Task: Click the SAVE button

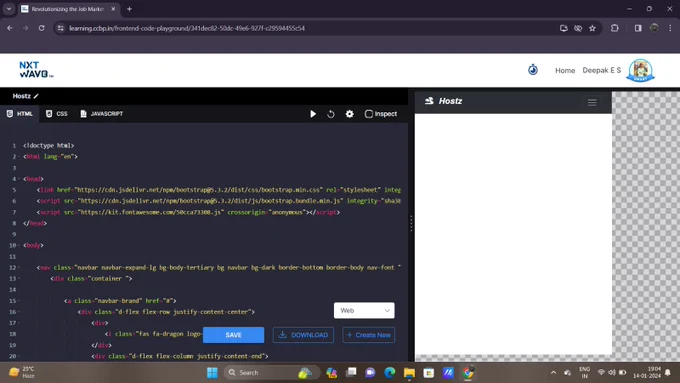Action: click(233, 335)
